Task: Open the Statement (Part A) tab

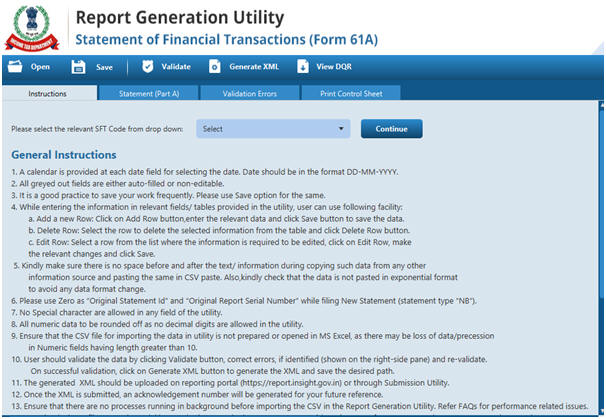Action: click(x=149, y=93)
